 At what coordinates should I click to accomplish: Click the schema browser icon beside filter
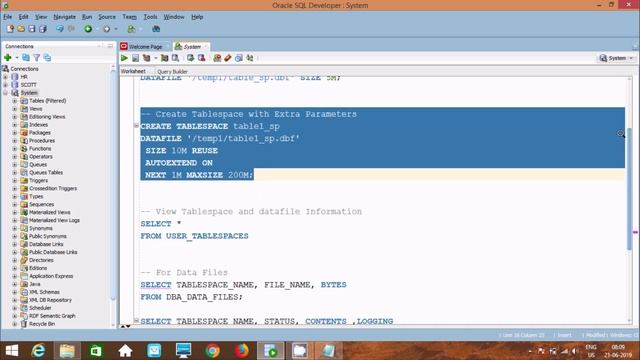47,58
